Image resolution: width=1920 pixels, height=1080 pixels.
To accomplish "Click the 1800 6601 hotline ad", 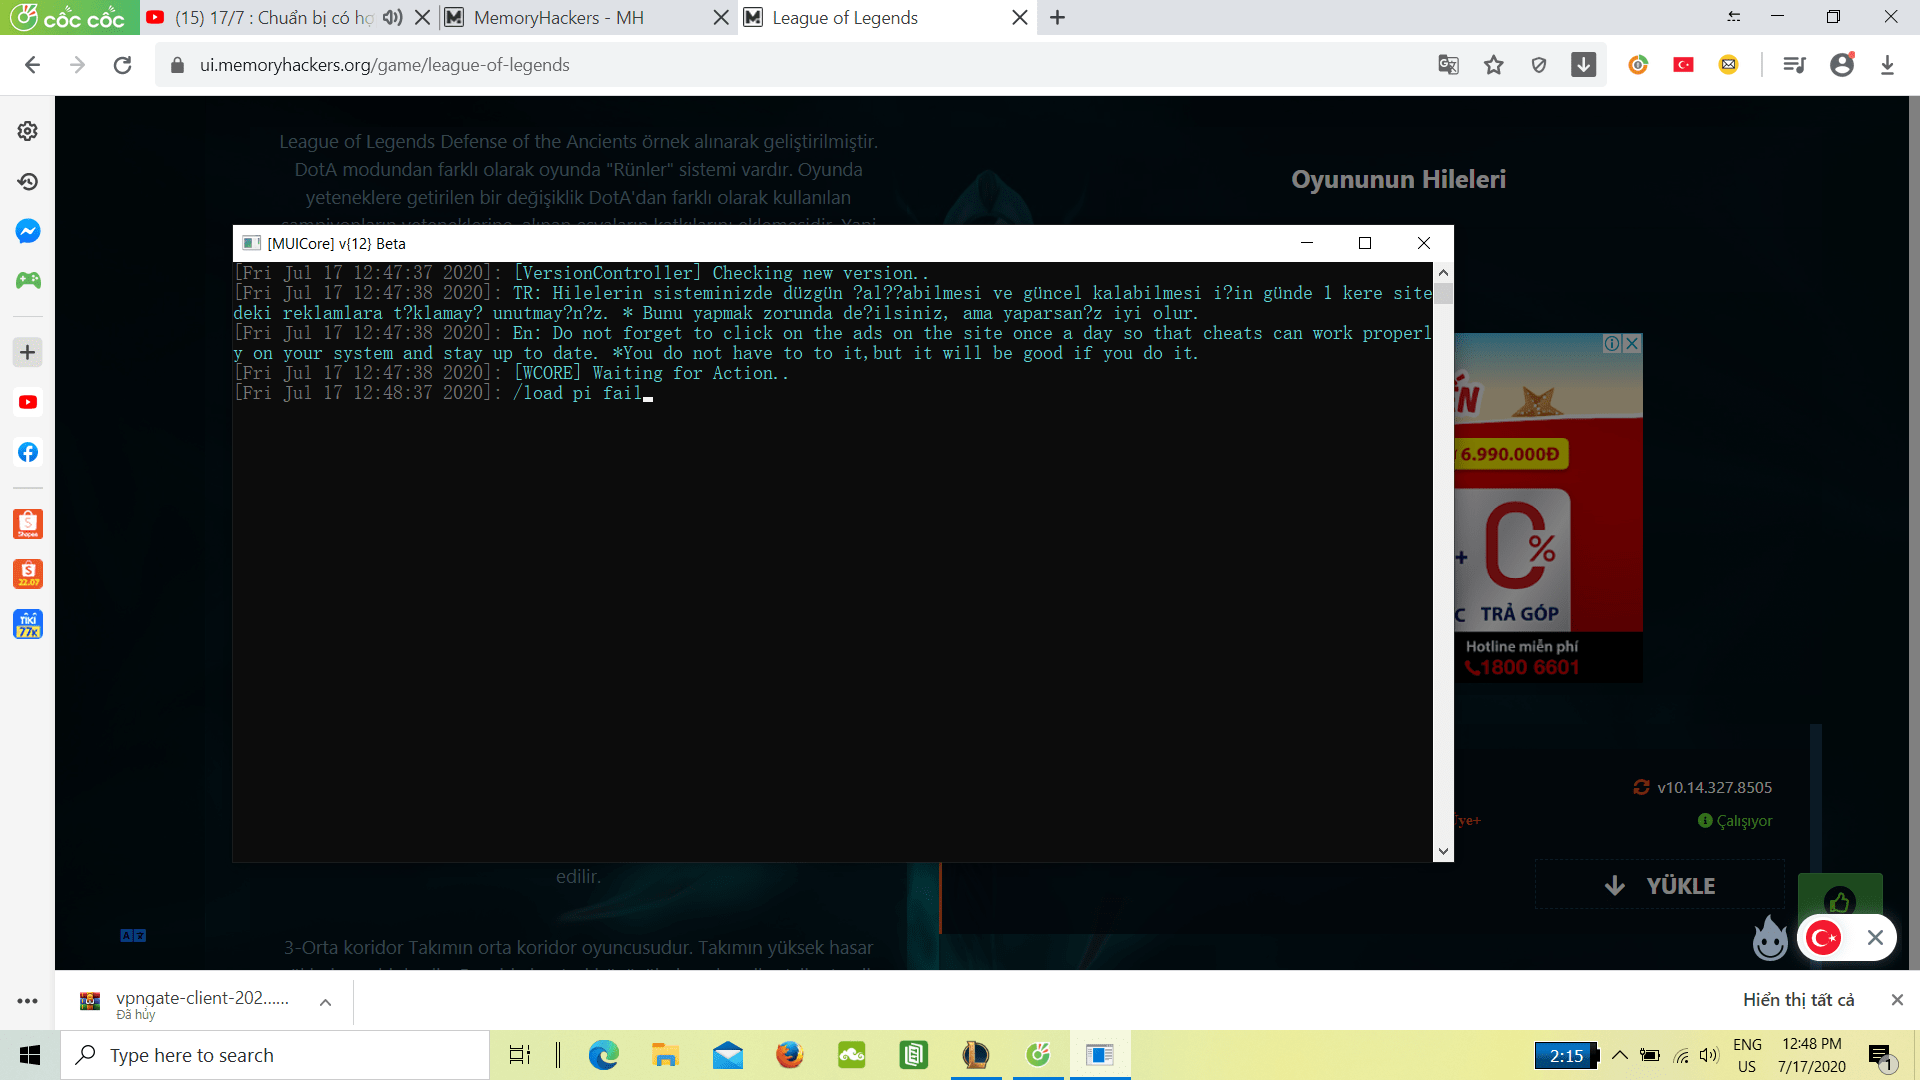I will [1523, 667].
